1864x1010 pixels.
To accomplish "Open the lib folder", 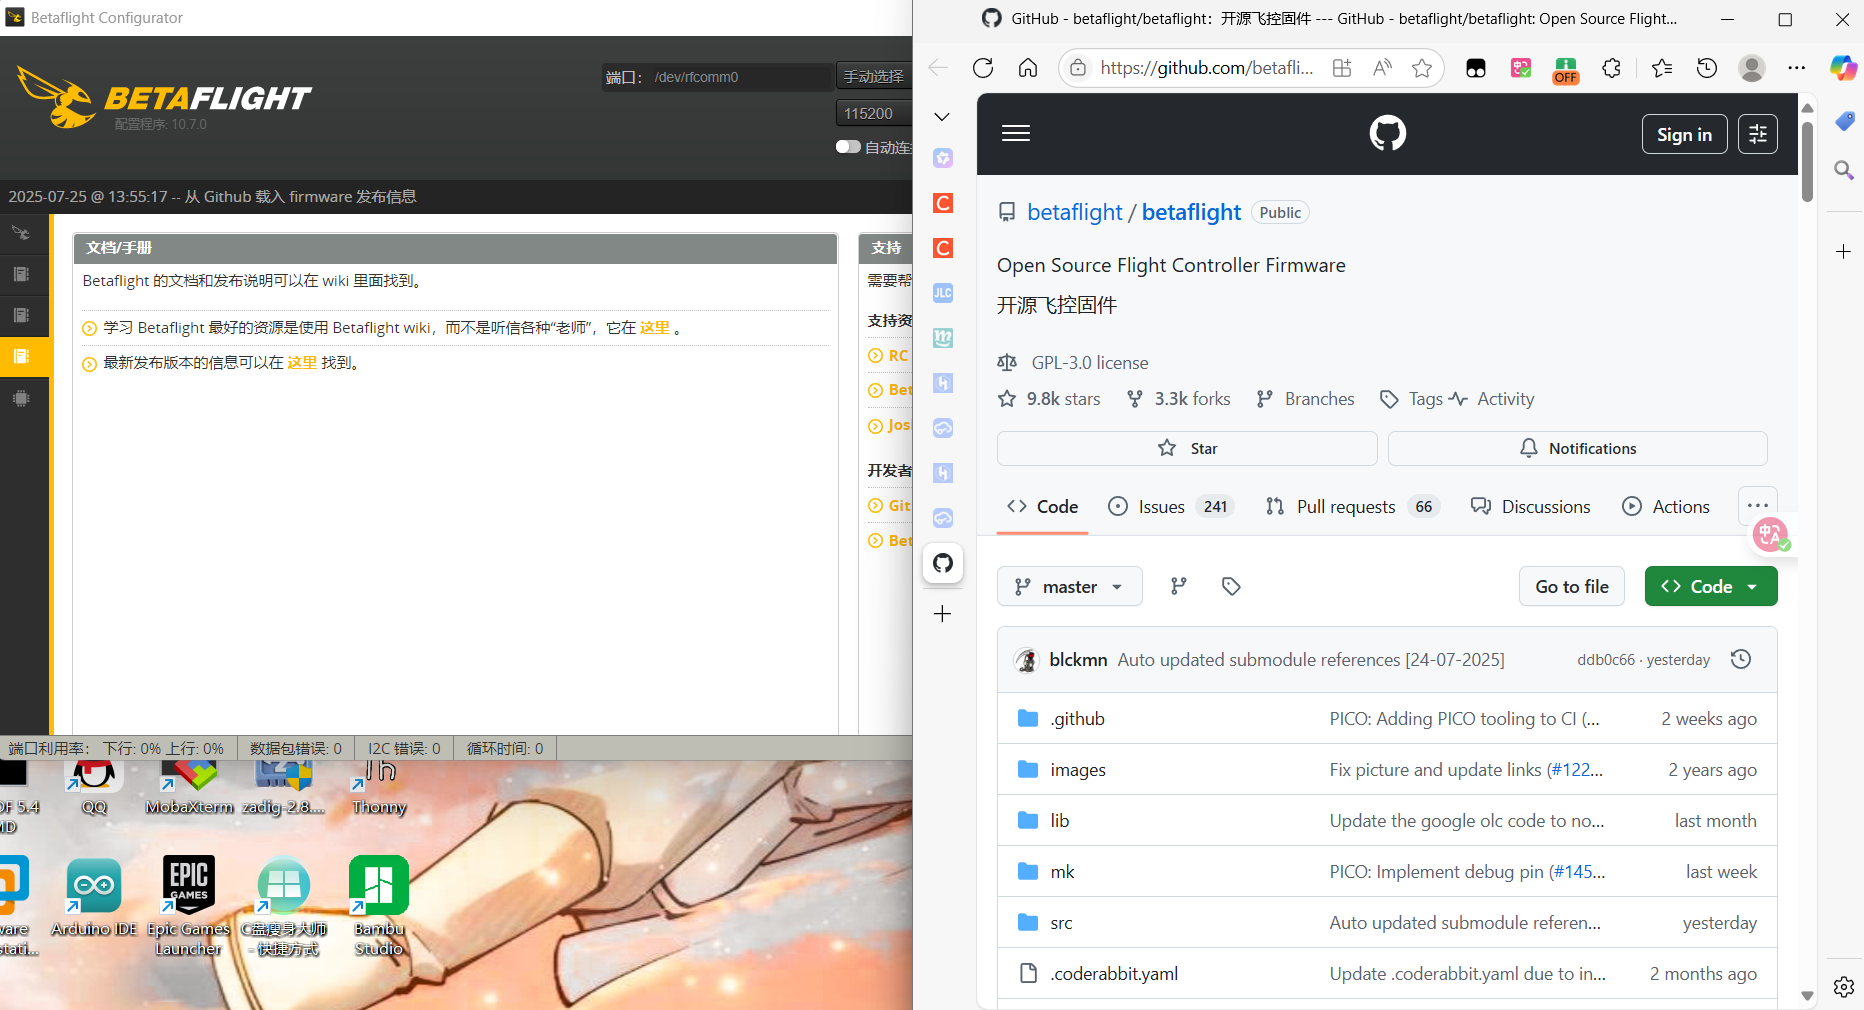I will coord(1060,821).
